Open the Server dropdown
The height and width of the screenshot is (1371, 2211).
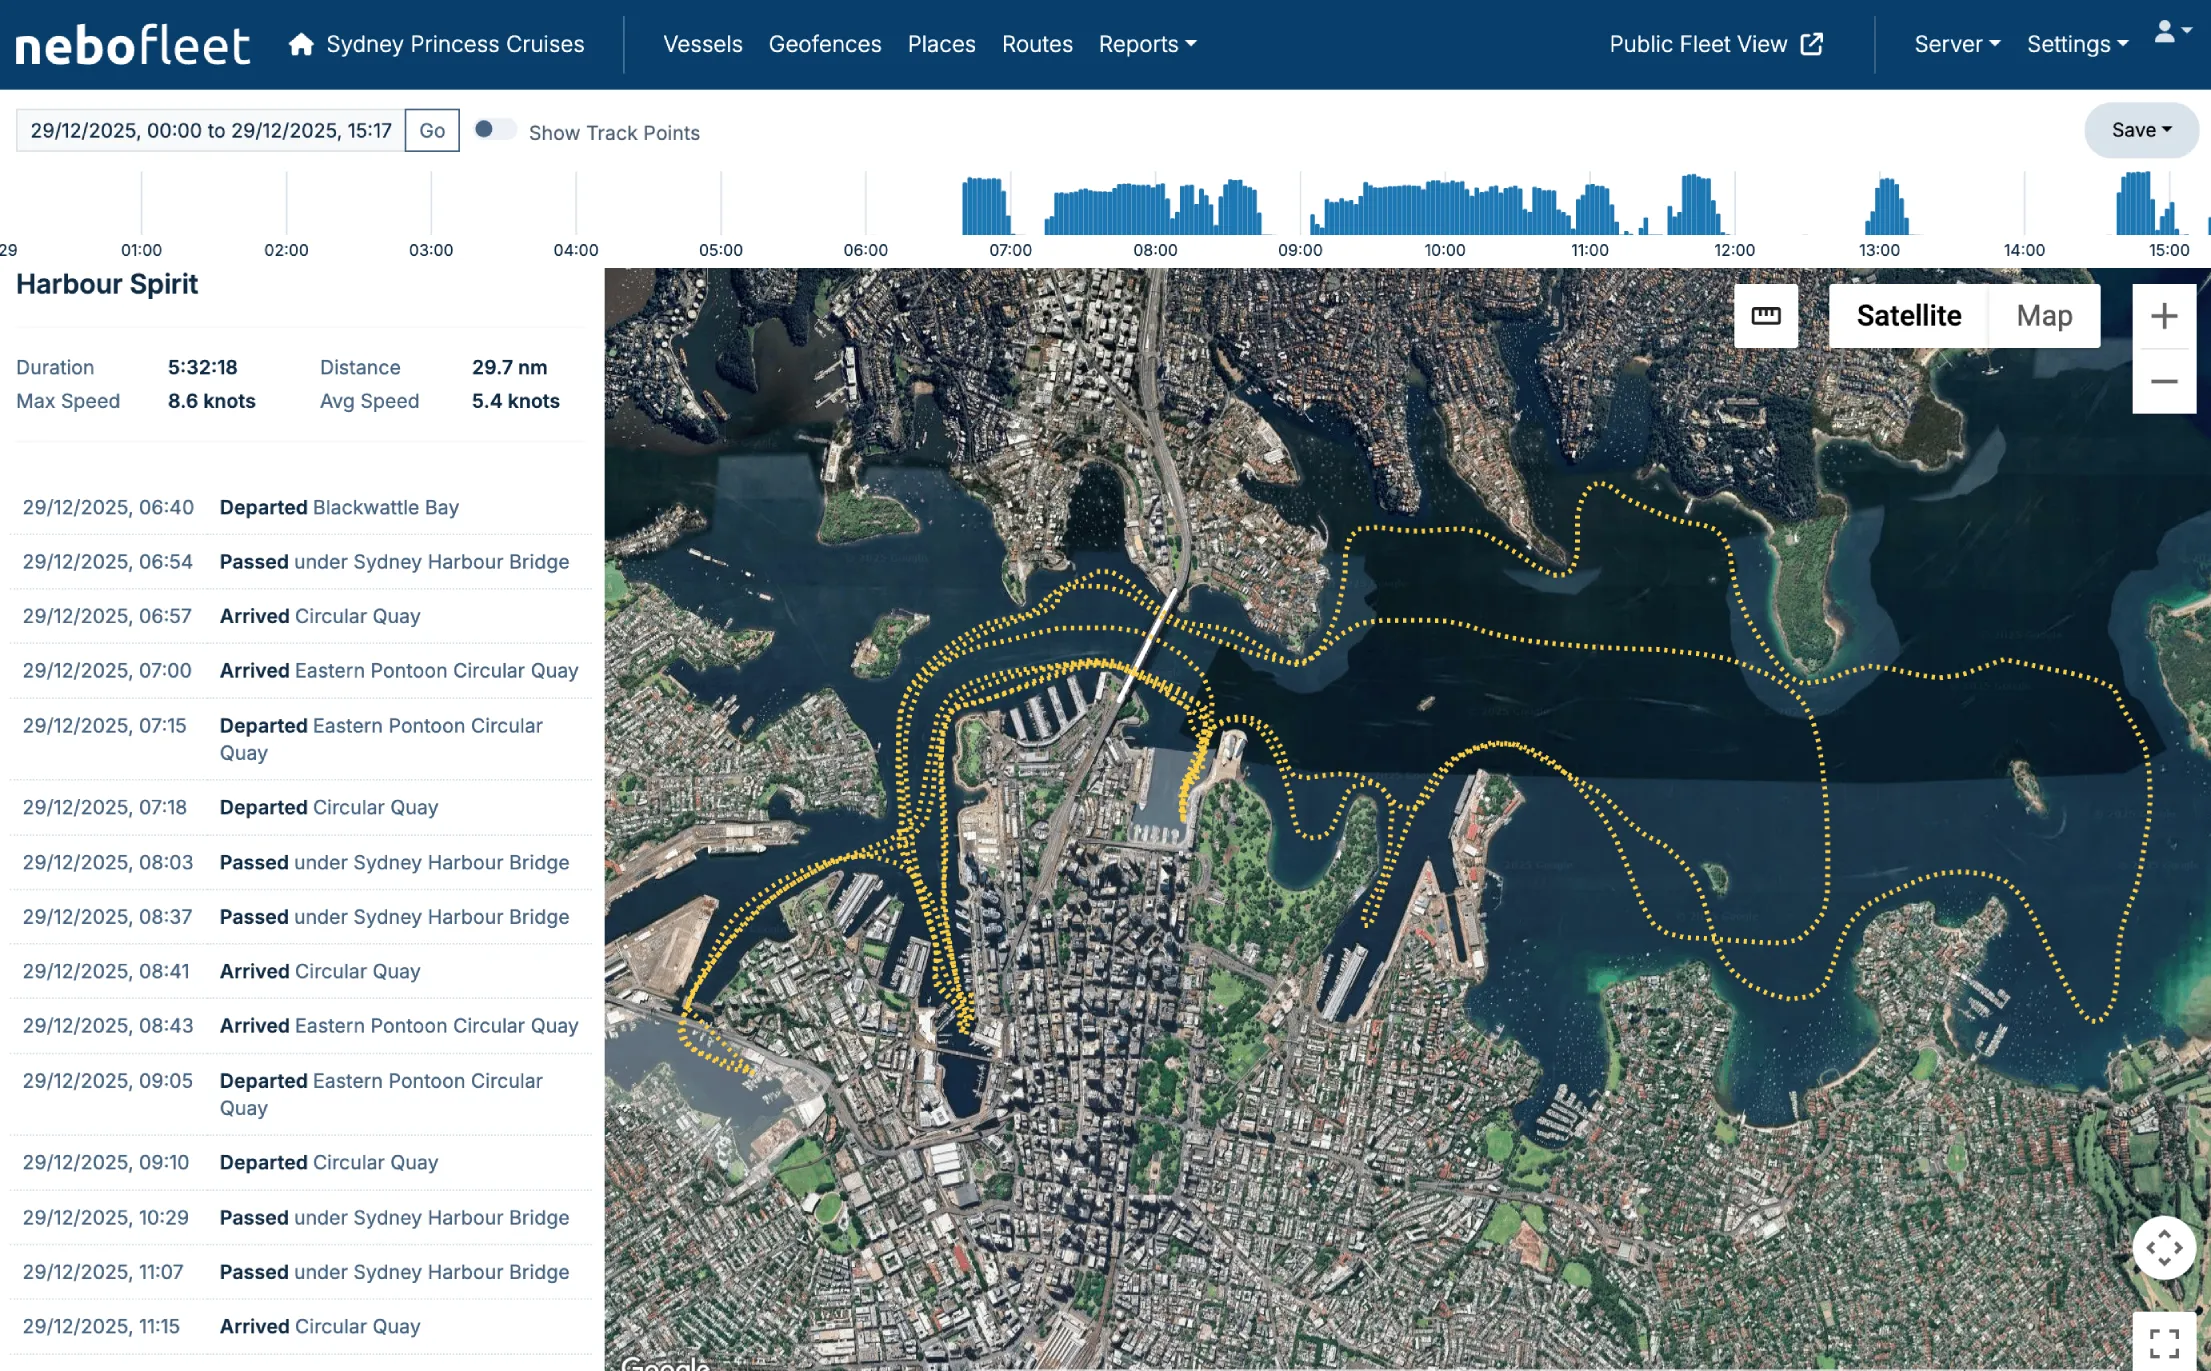coord(1956,44)
